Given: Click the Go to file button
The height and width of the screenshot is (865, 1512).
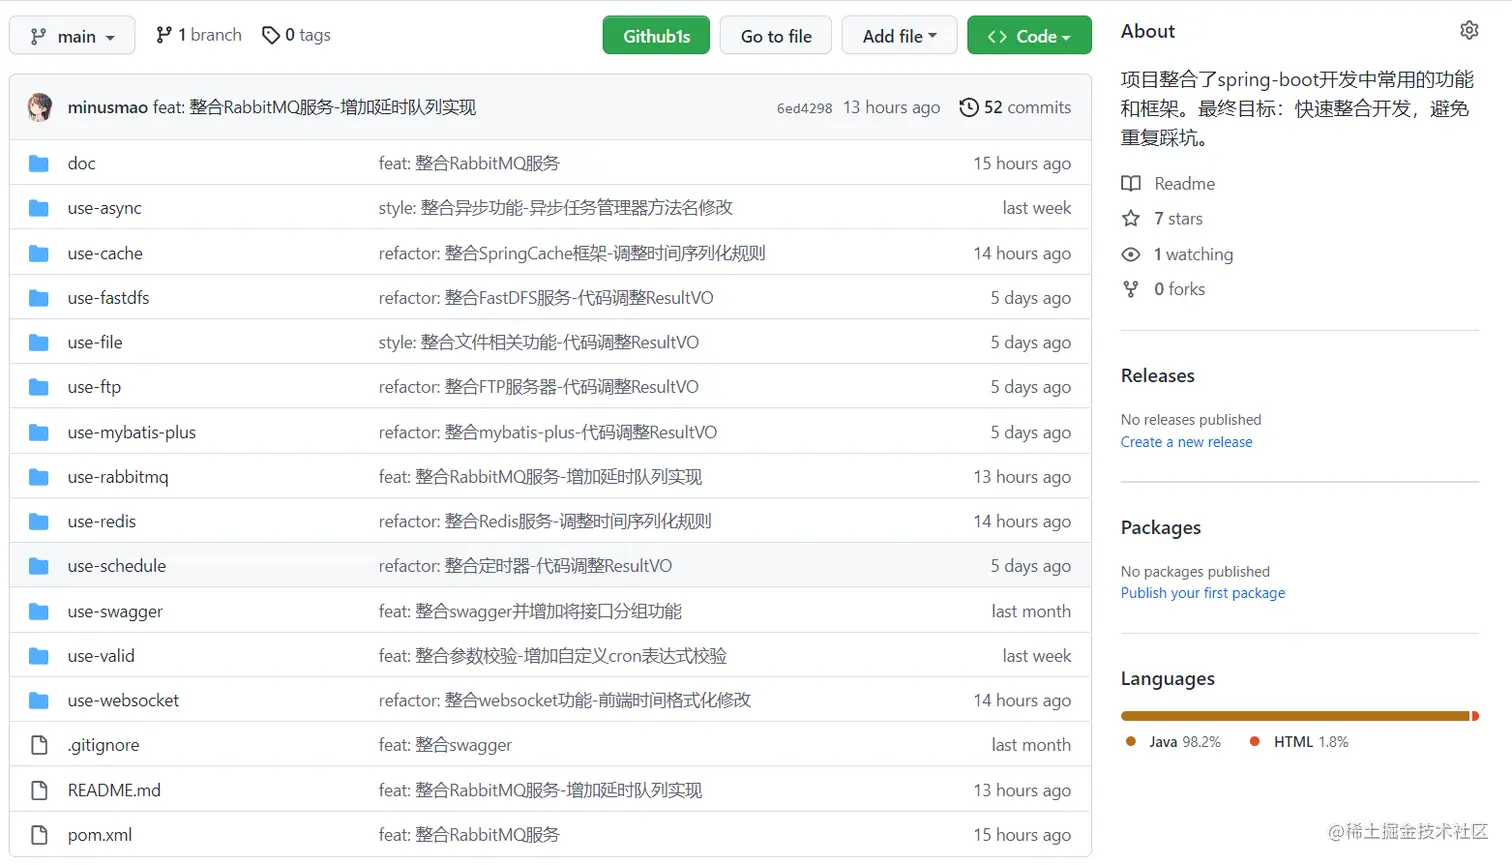Looking at the screenshot, I should [776, 36].
